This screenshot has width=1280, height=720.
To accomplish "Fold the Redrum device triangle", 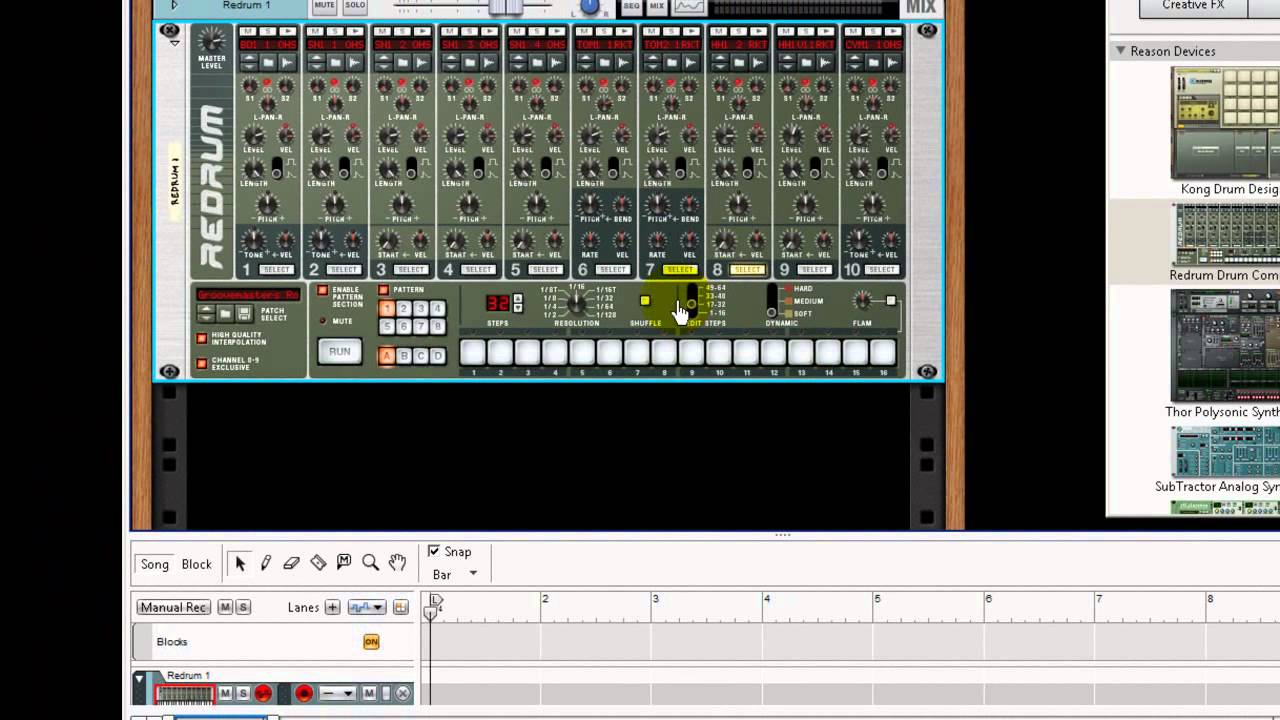I will point(175,42).
